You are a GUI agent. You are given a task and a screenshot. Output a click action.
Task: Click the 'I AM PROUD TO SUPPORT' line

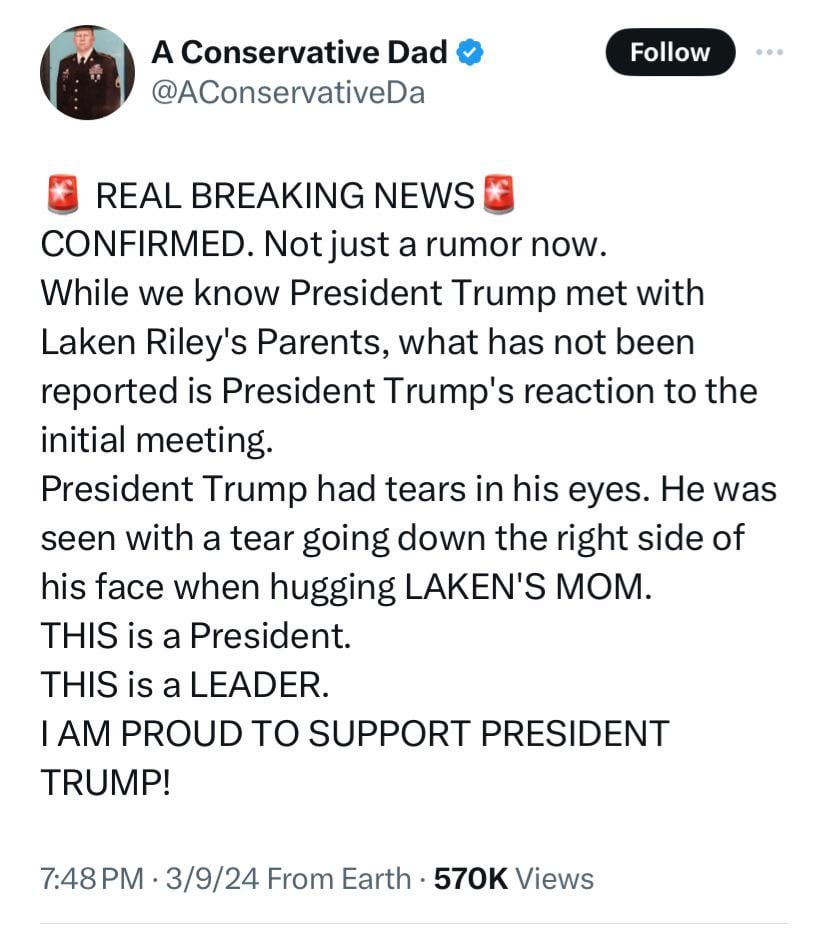tap(354, 734)
